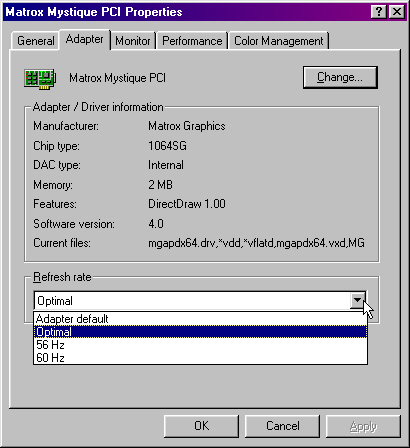Click the Properties dialog title bar

pos(187,12)
